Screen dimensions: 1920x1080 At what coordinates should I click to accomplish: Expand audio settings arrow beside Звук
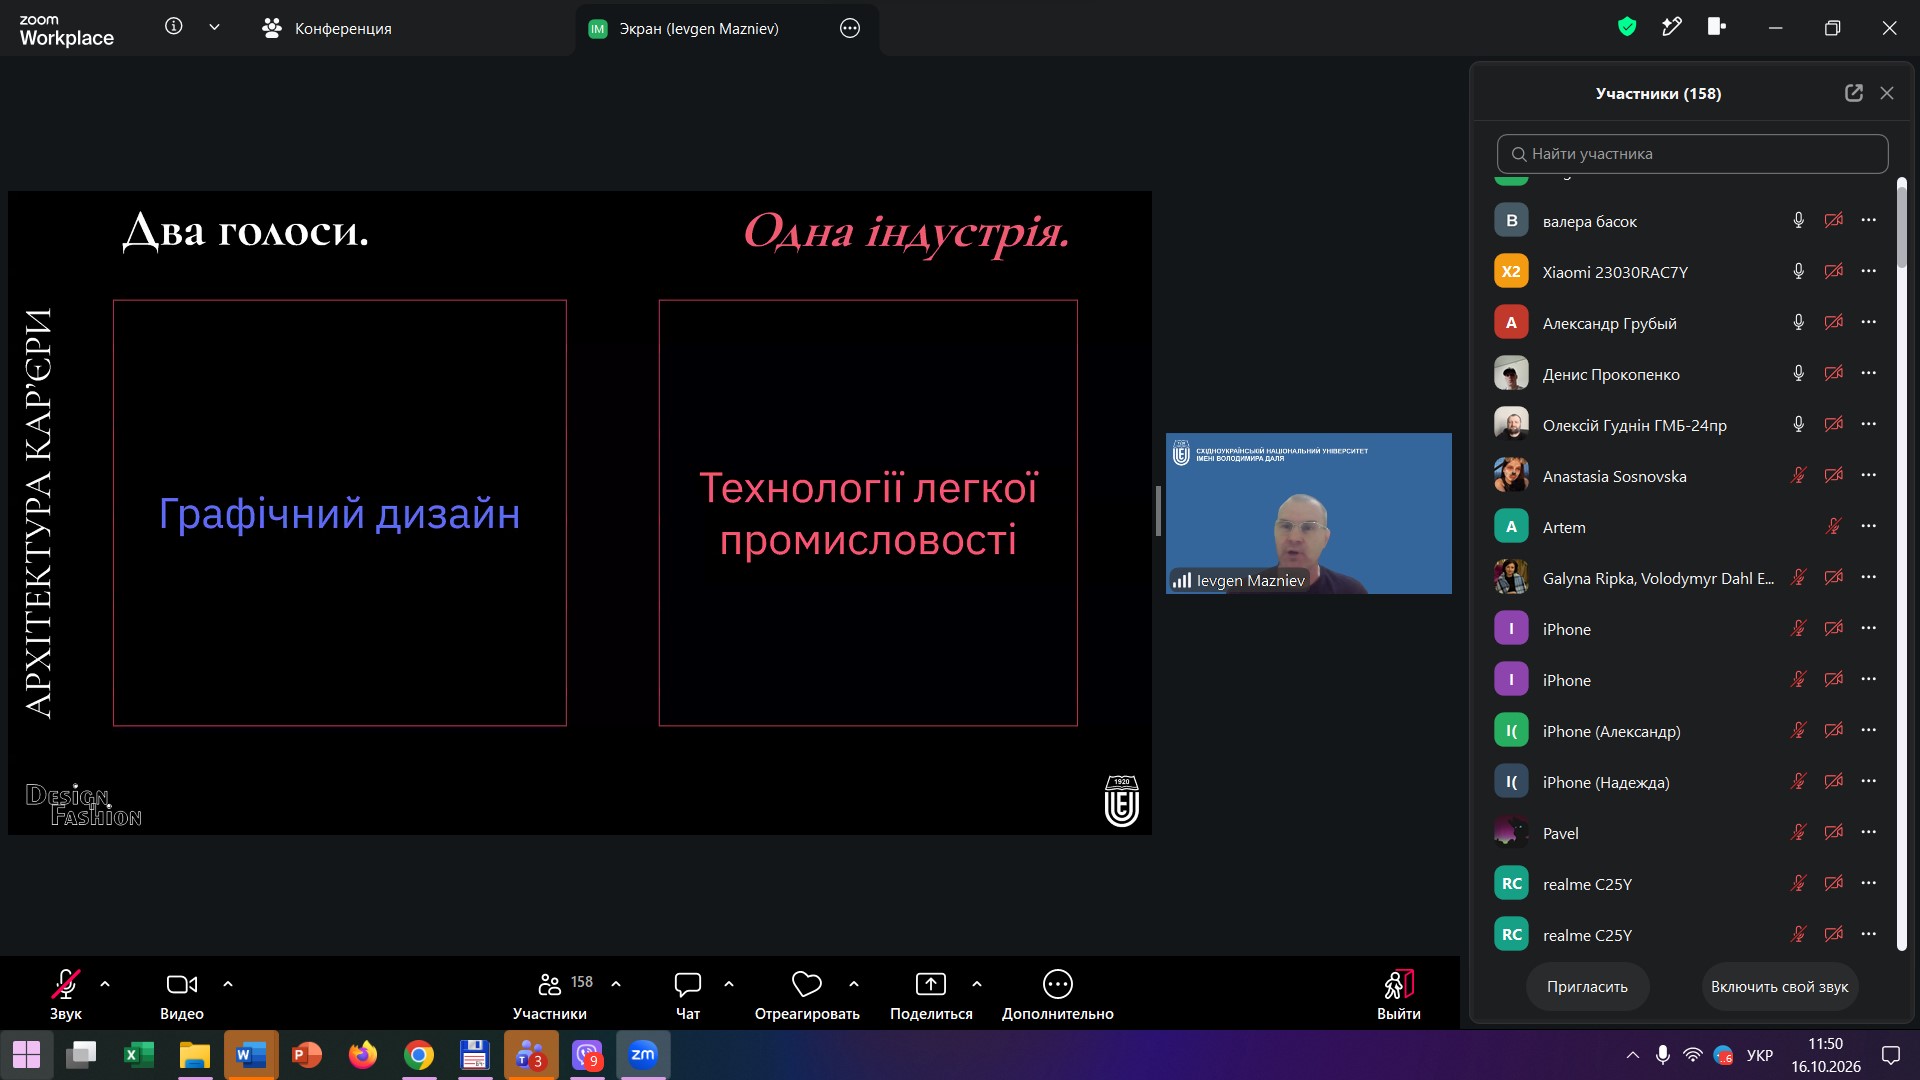(x=105, y=984)
